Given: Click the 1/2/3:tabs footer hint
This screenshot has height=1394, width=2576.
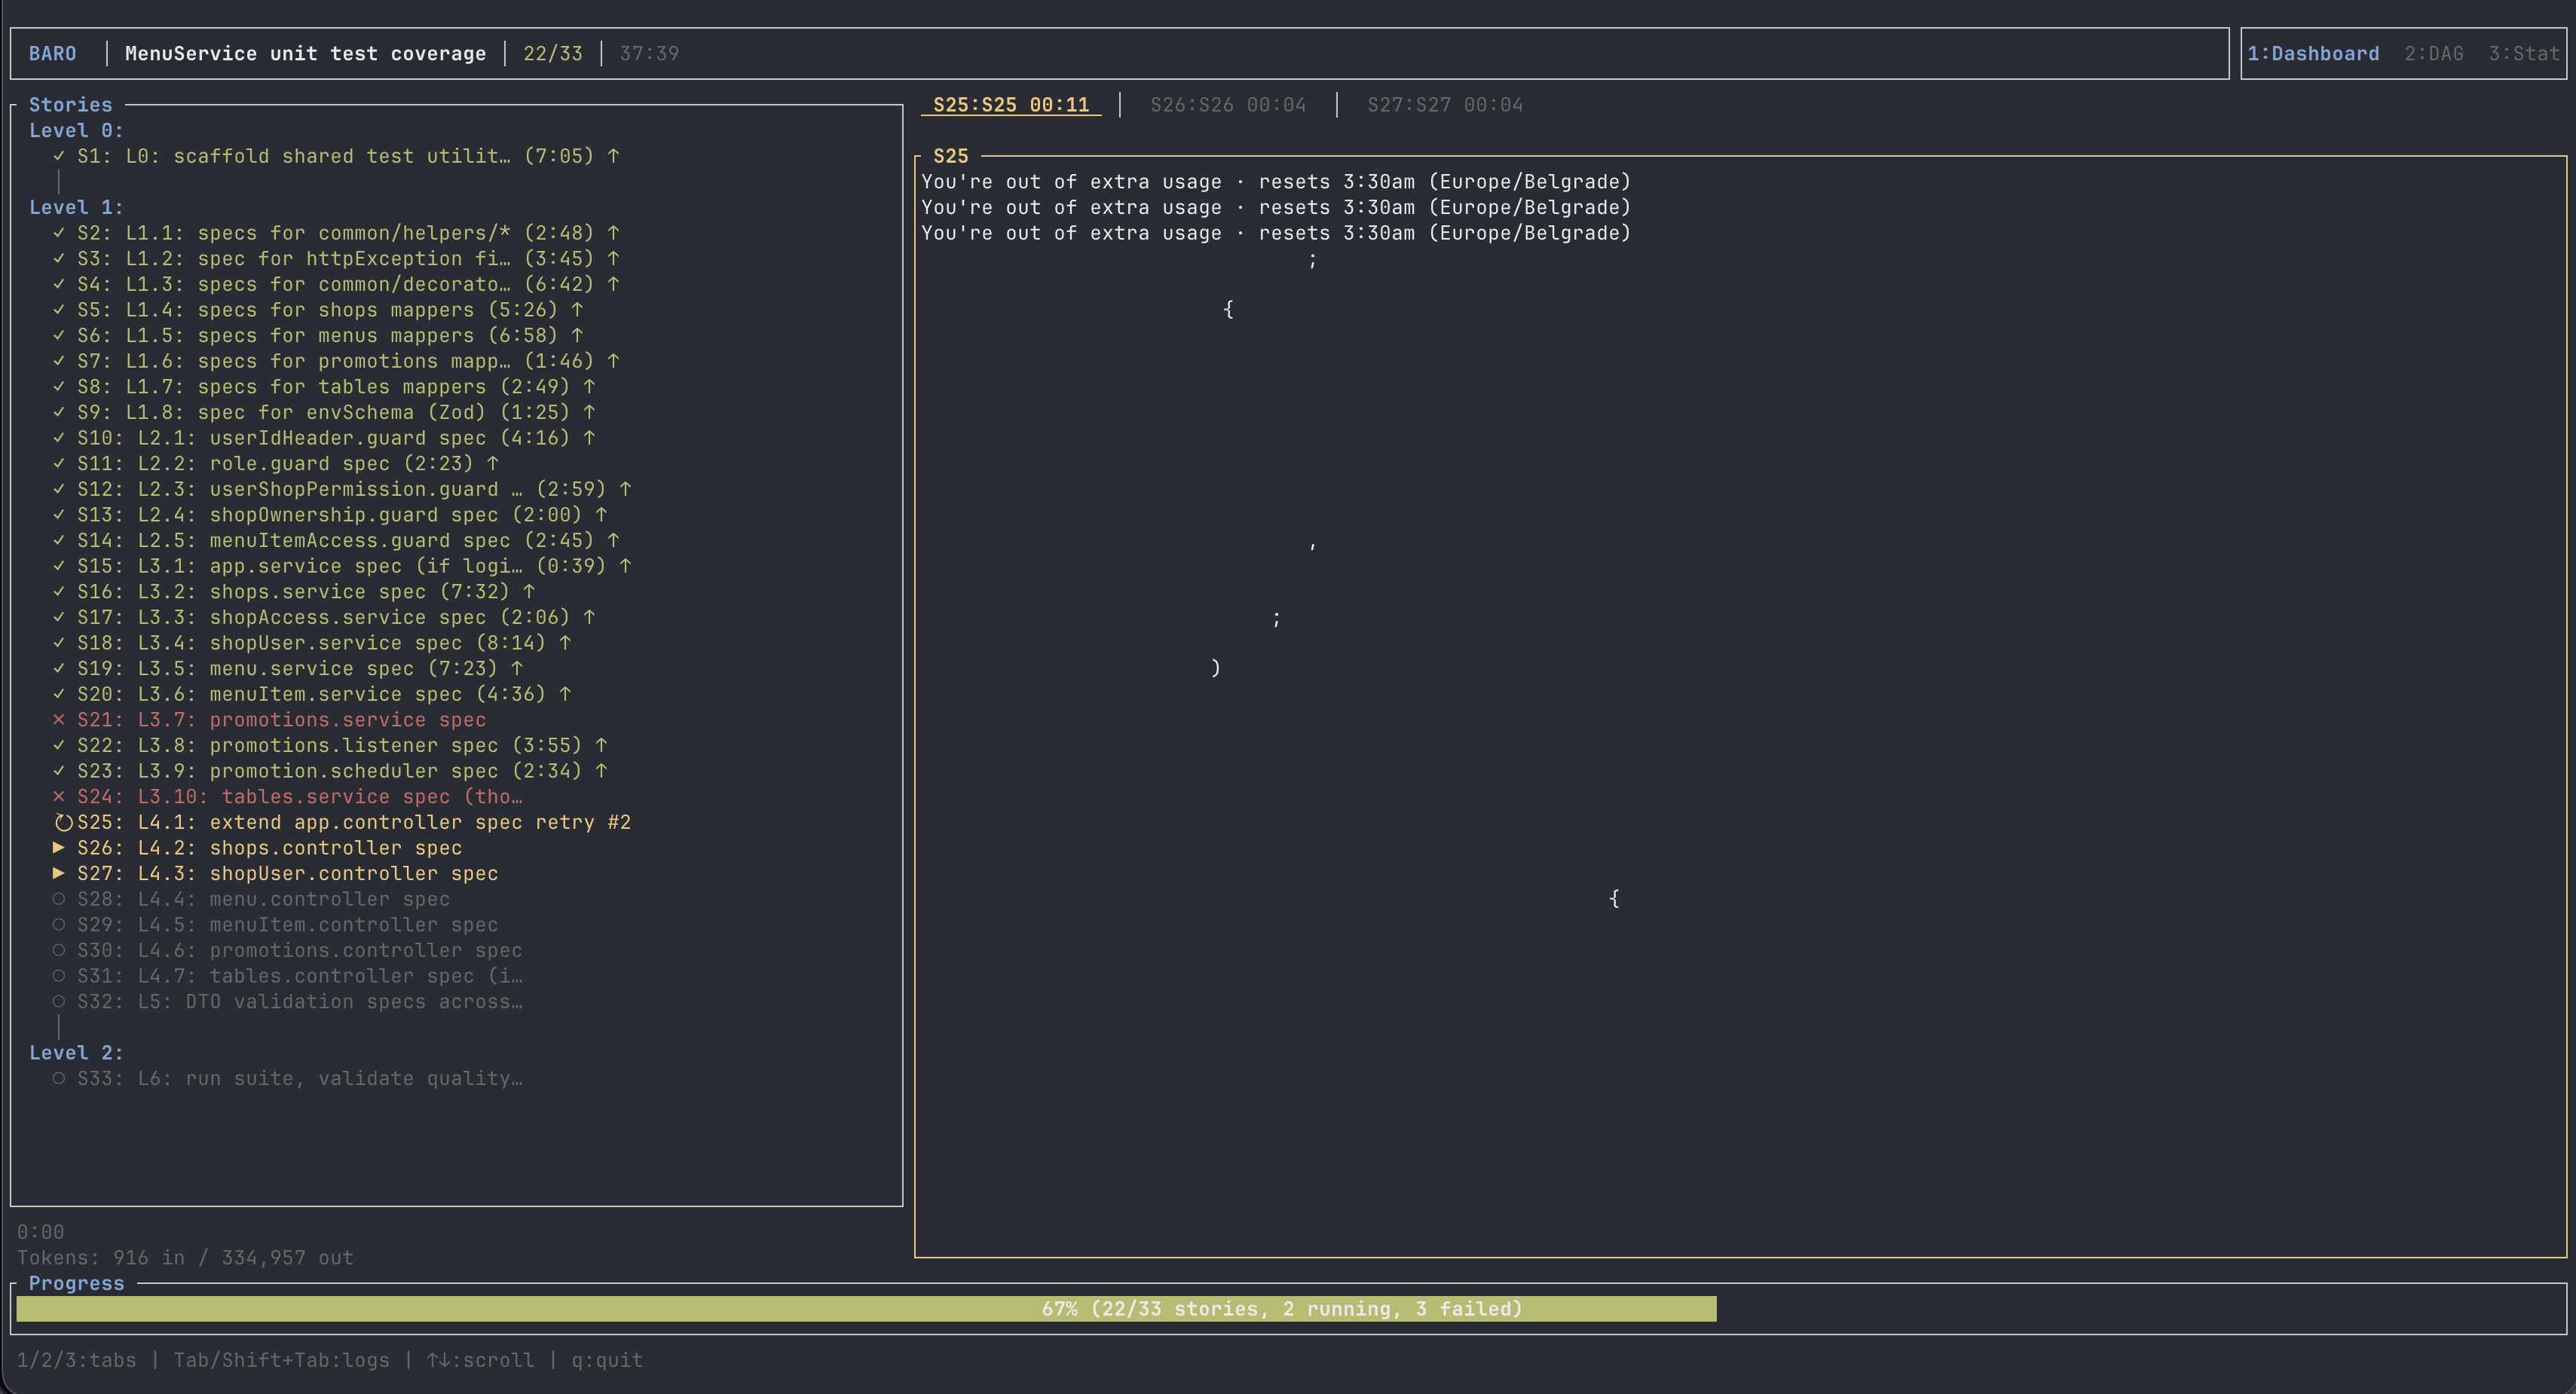Looking at the screenshot, I should [x=76, y=1361].
